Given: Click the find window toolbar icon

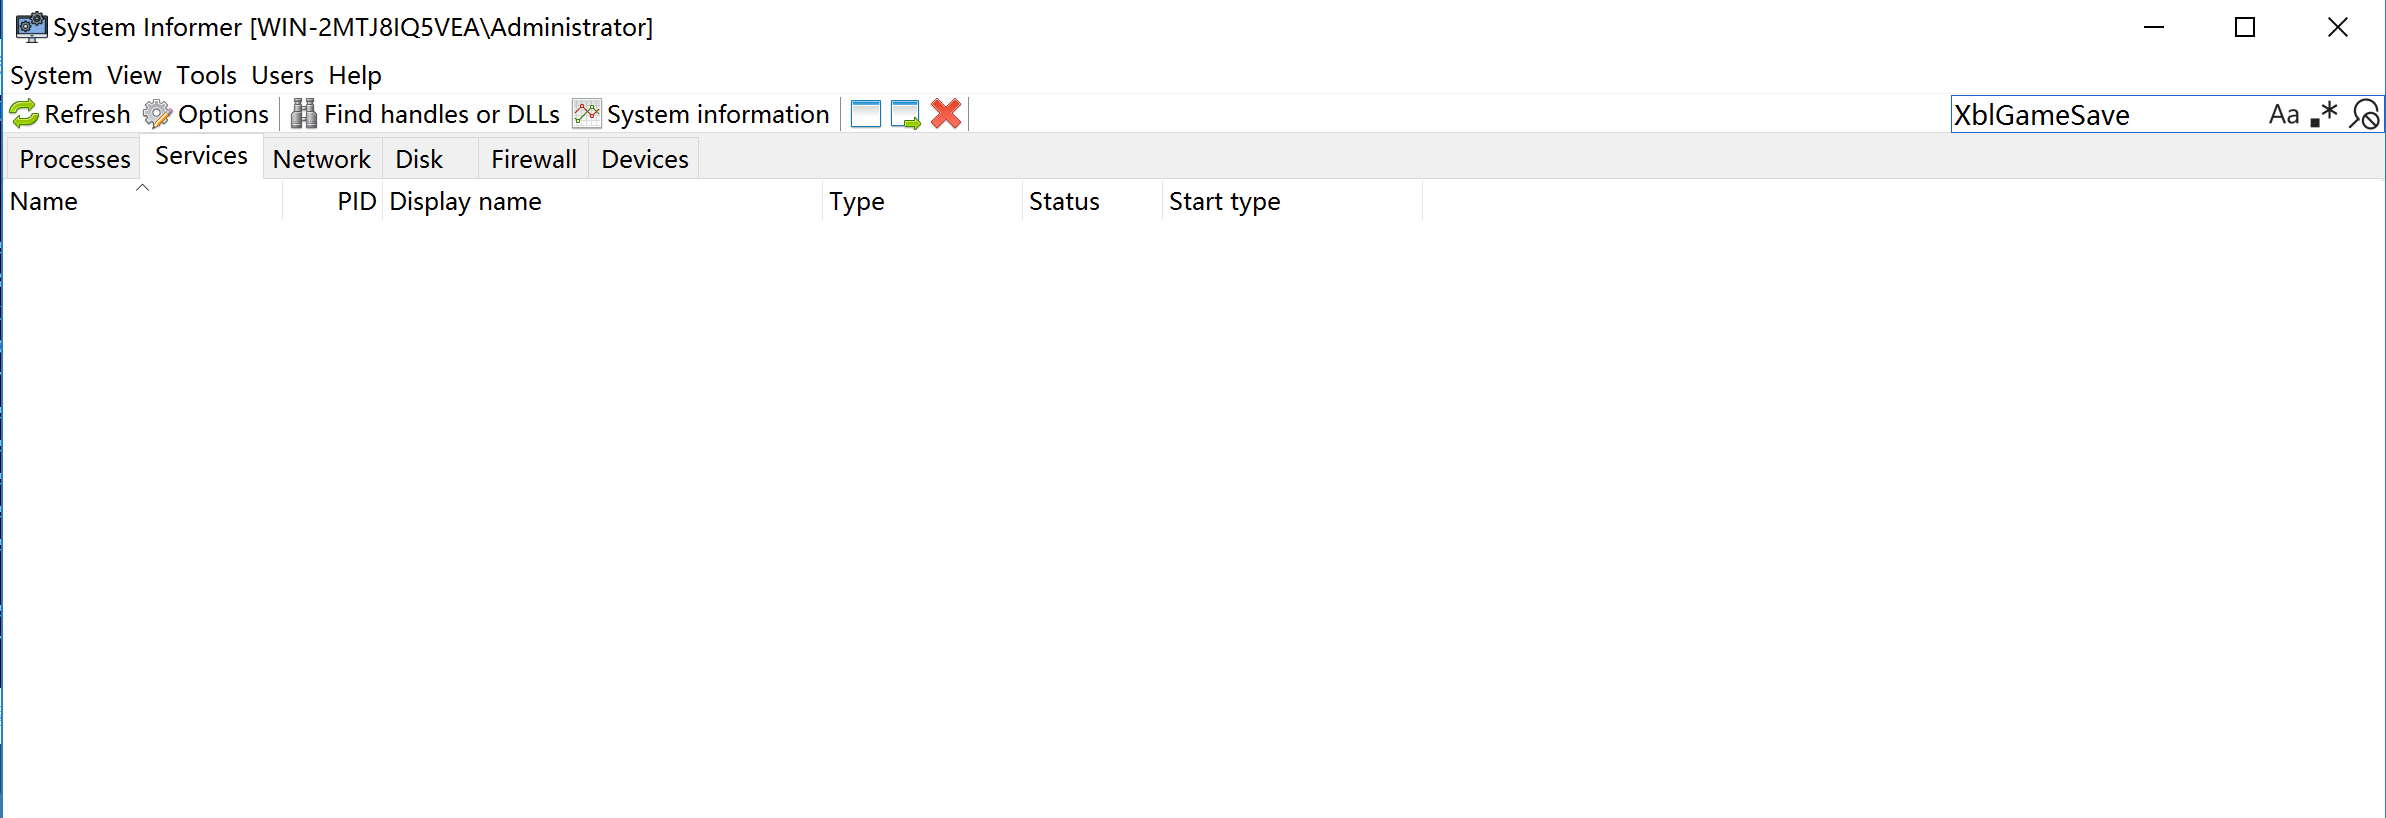Looking at the screenshot, I should (x=865, y=114).
